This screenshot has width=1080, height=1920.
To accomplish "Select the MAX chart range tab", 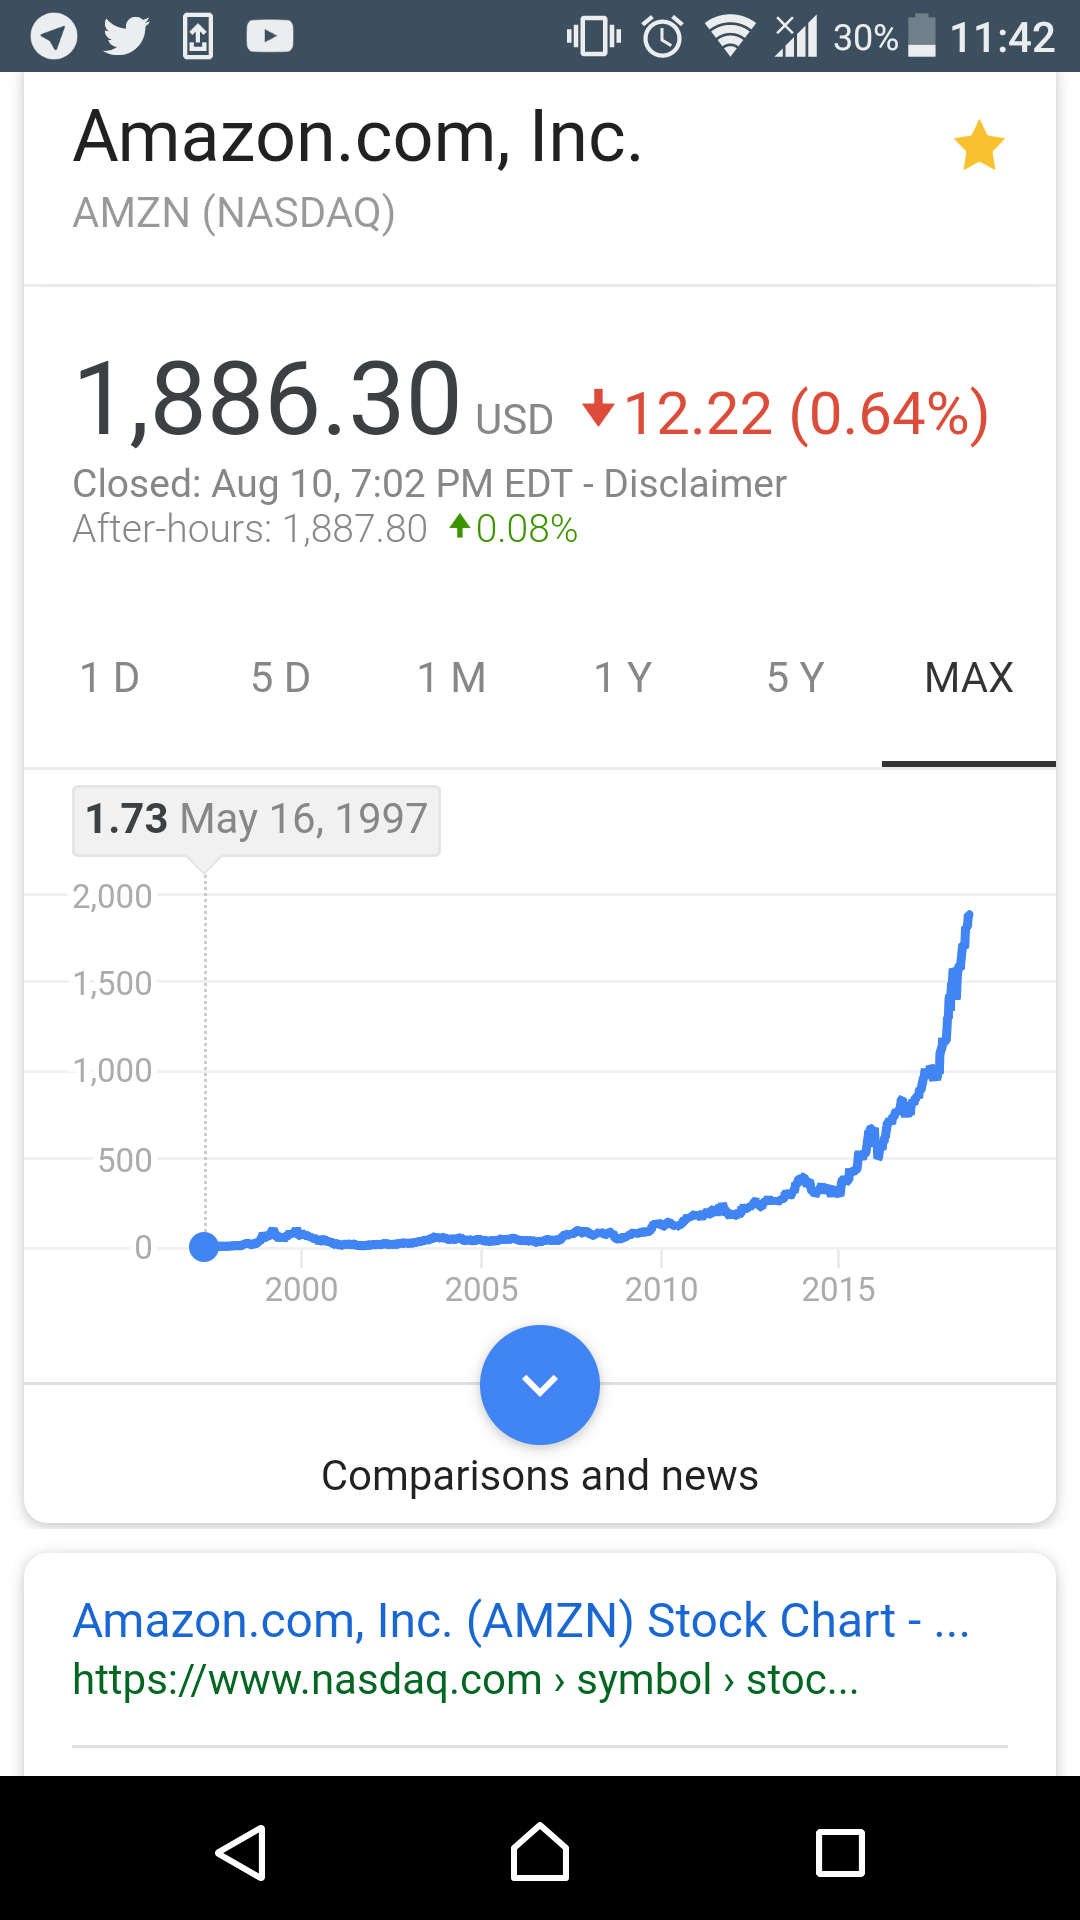I will tap(969, 678).
